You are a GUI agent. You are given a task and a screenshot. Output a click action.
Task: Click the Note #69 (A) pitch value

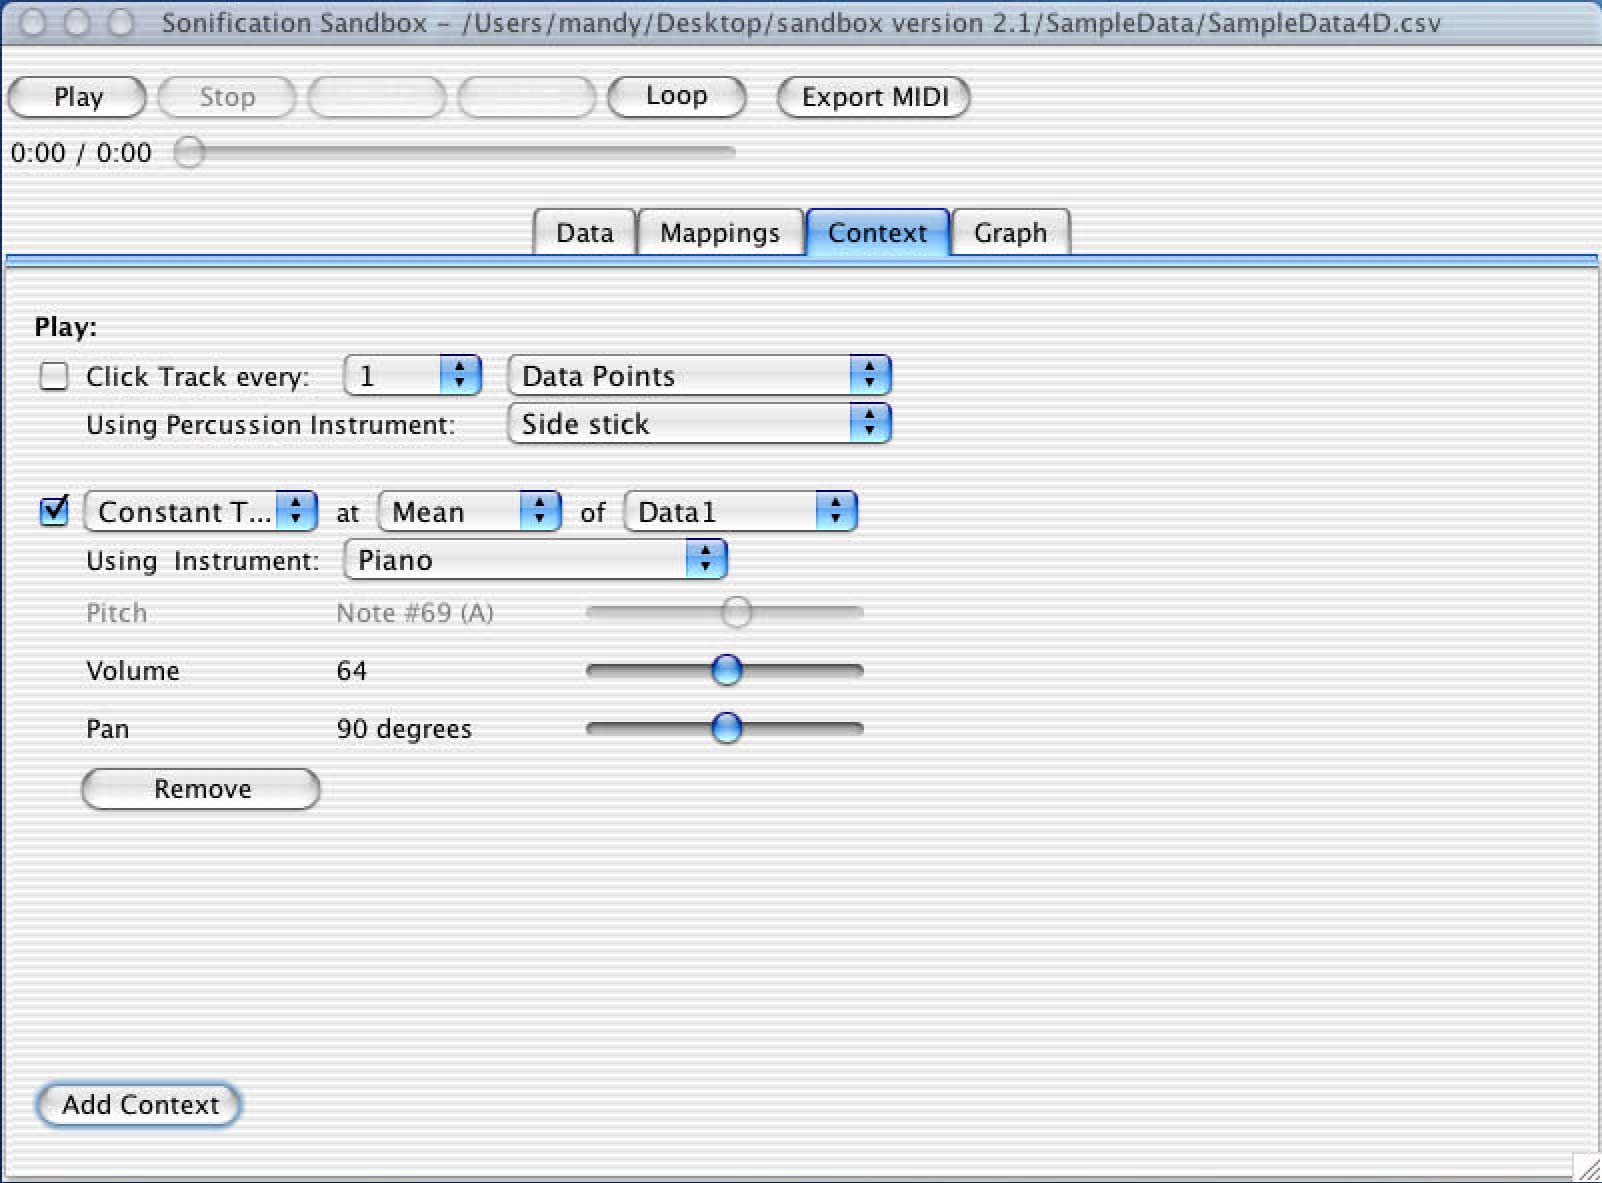point(415,613)
